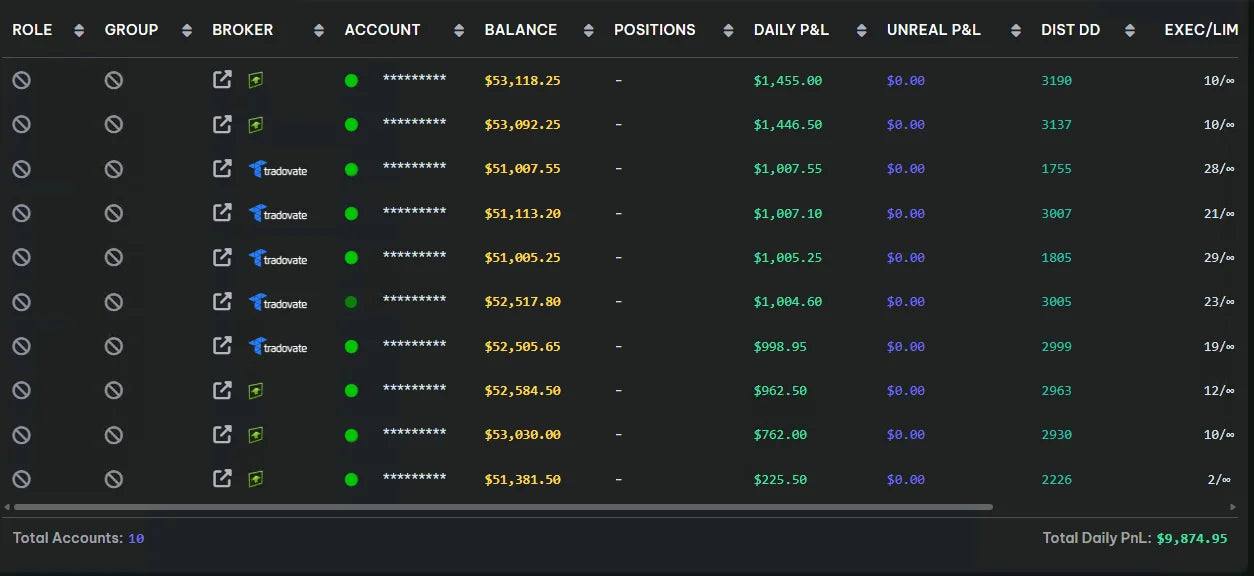The width and height of the screenshot is (1254, 576).
Task: Open external link for $53,092.25 account
Action: (223, 124)
